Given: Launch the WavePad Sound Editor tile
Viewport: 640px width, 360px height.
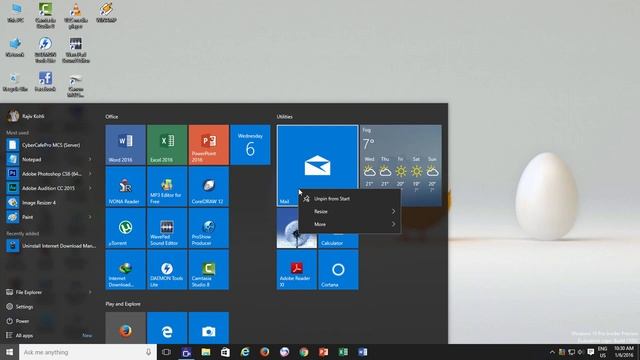Looking at the screenshot, I should click(167, 228).
